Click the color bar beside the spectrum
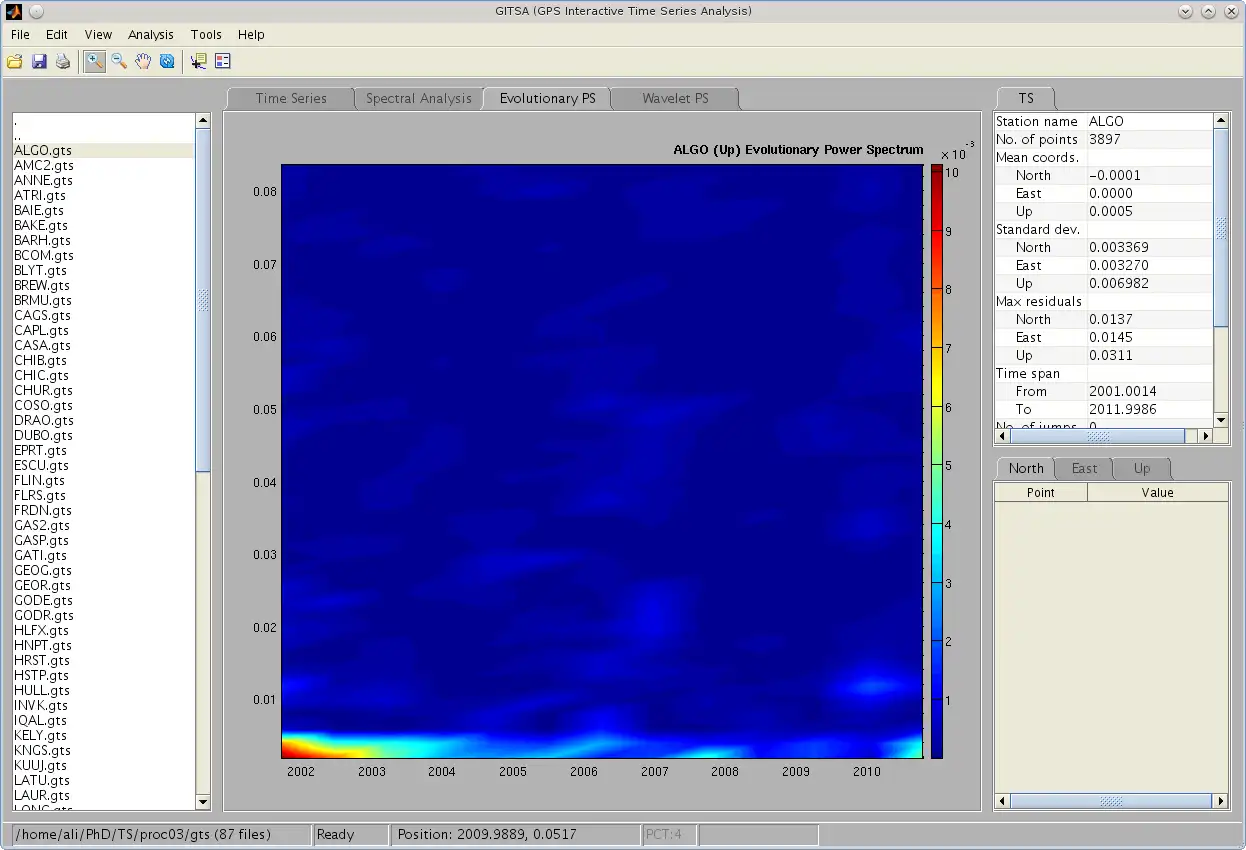Viewport: 1246px width, 850px height. point(936,460)
